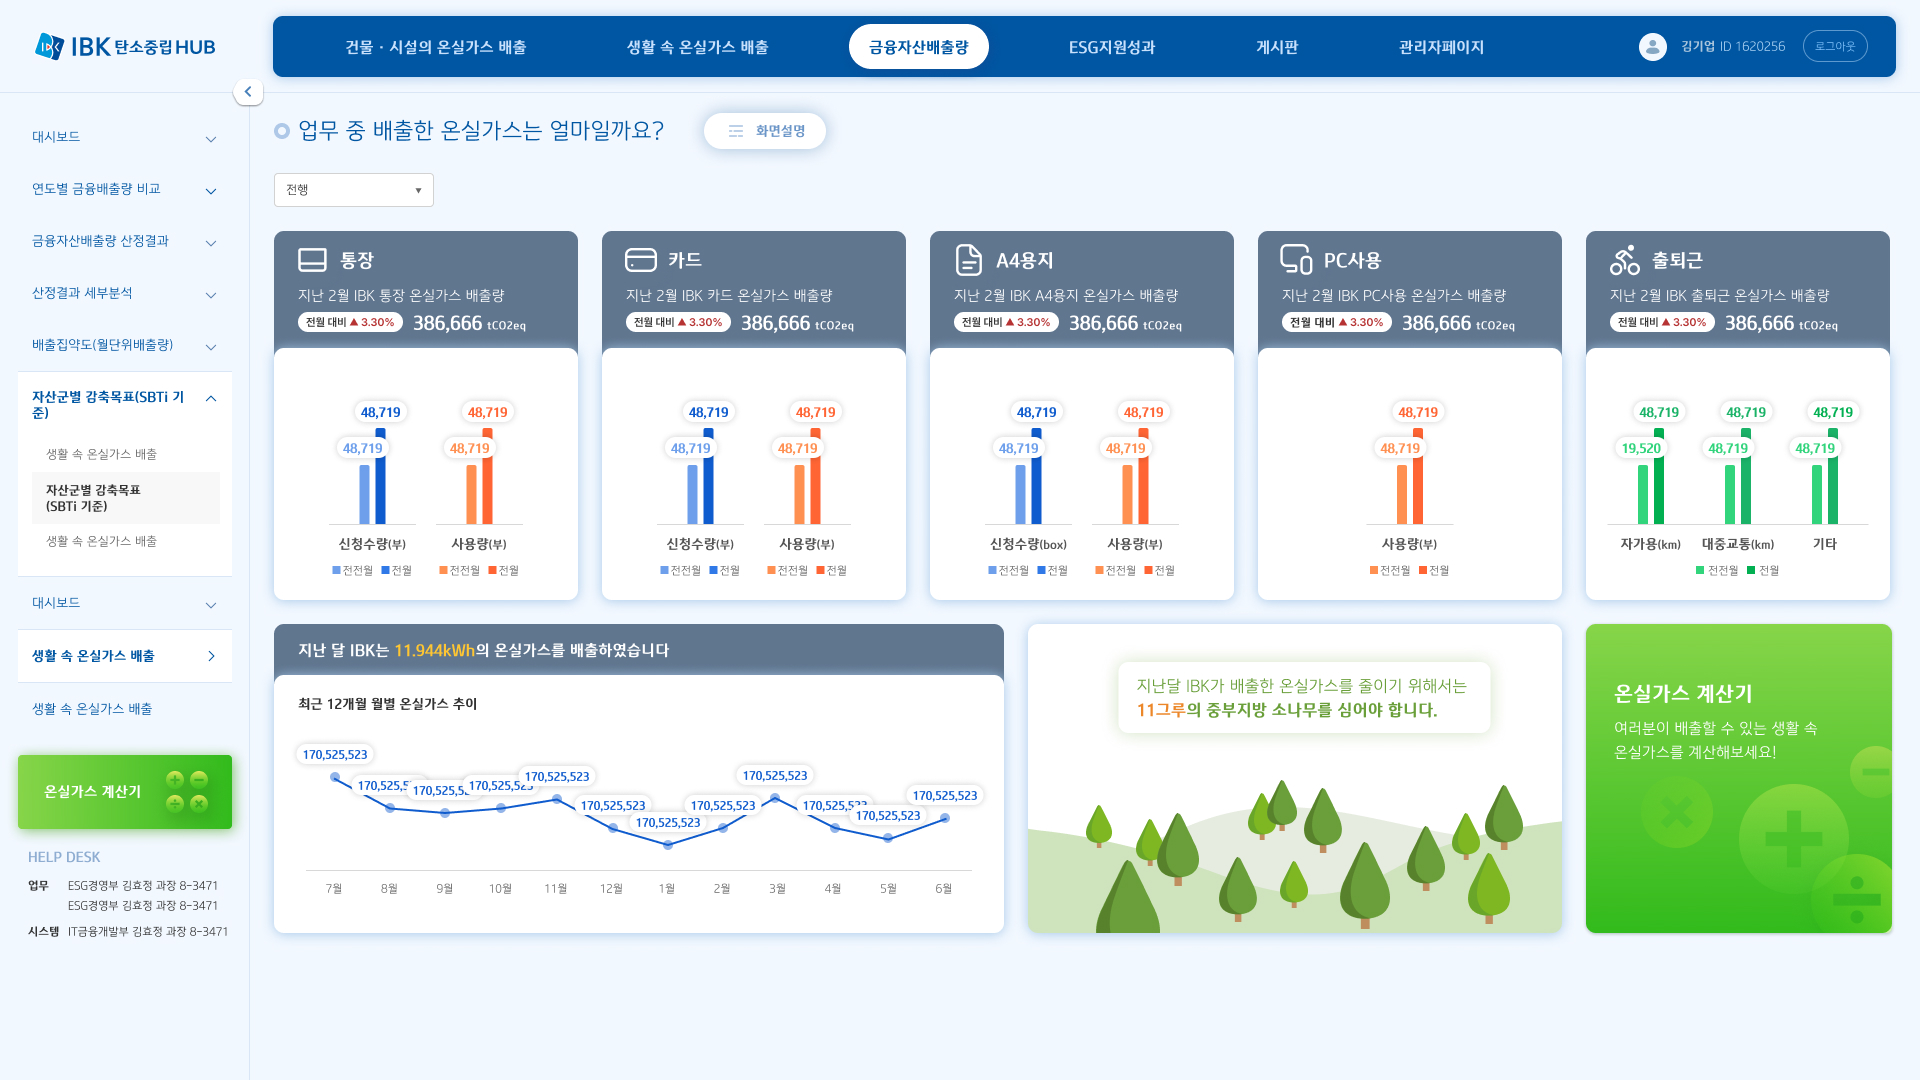Click the green 전월 legend swatch in 출퇴근 card
The image size is (1920, 1080).
tap(1751, 570)
